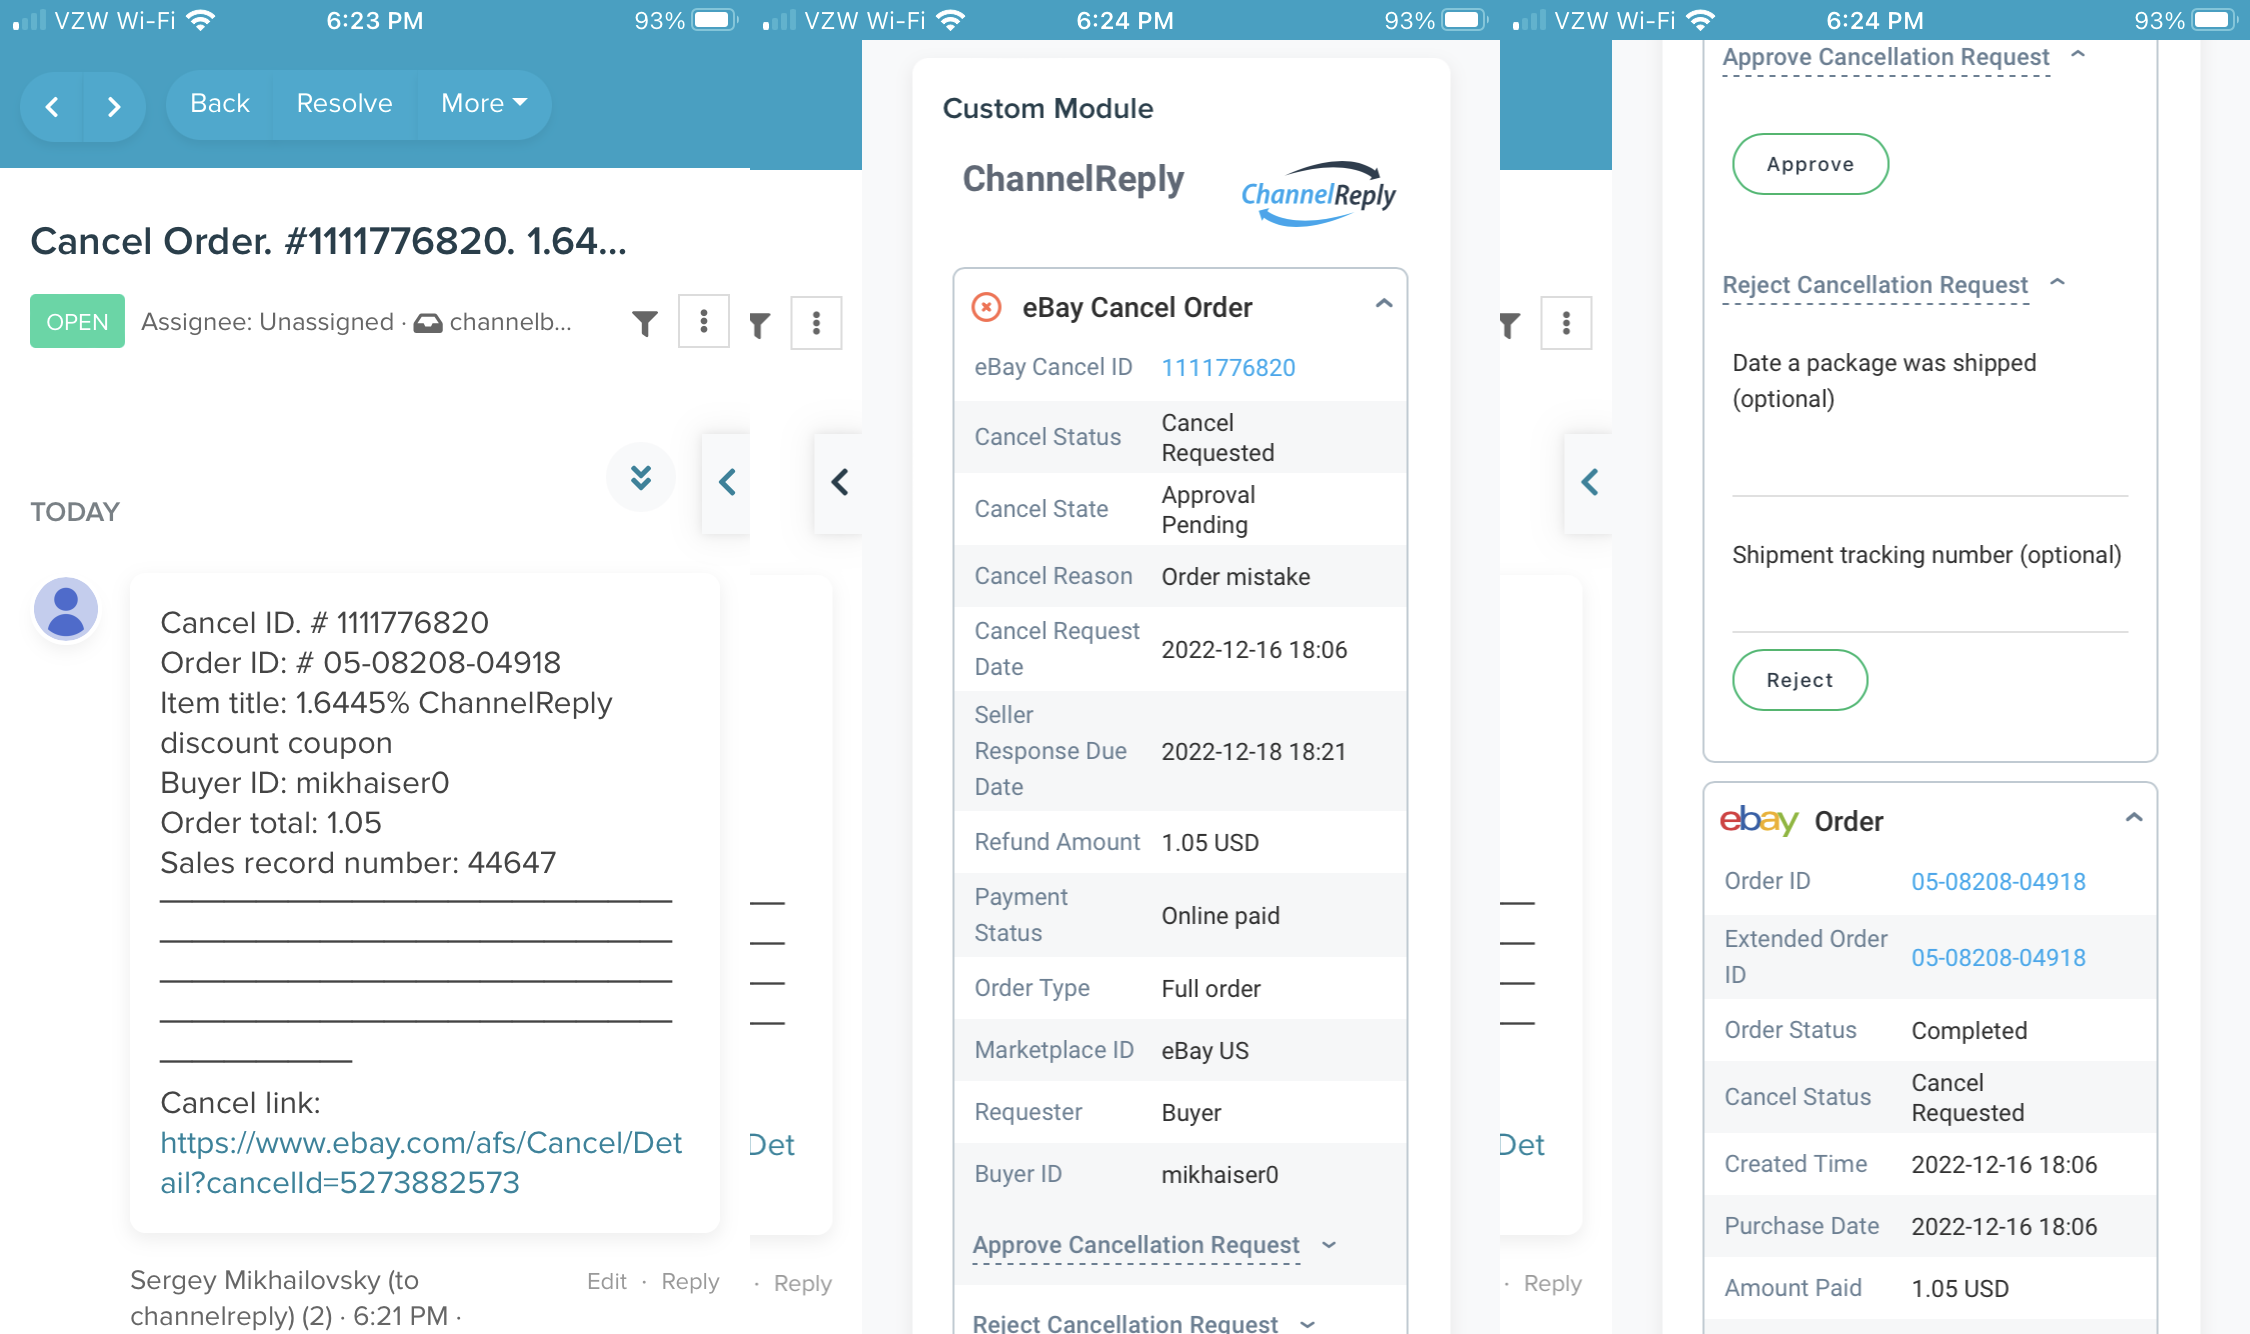Click the Reject button
This screenshot has height=1334, width=2250.
coord(1799,680)
